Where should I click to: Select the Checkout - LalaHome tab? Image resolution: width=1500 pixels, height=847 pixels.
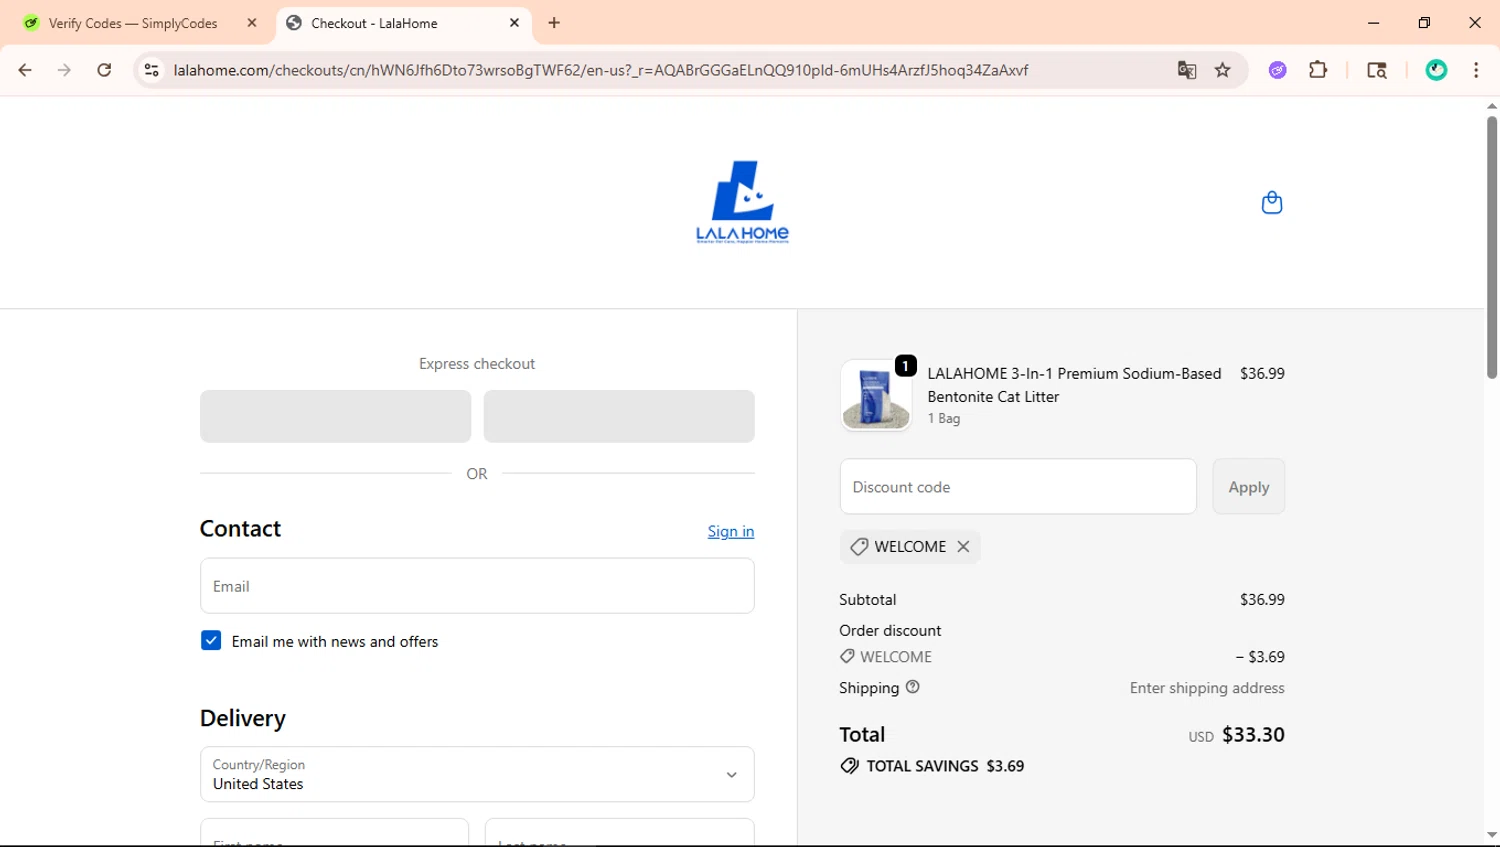click(404, 23)
